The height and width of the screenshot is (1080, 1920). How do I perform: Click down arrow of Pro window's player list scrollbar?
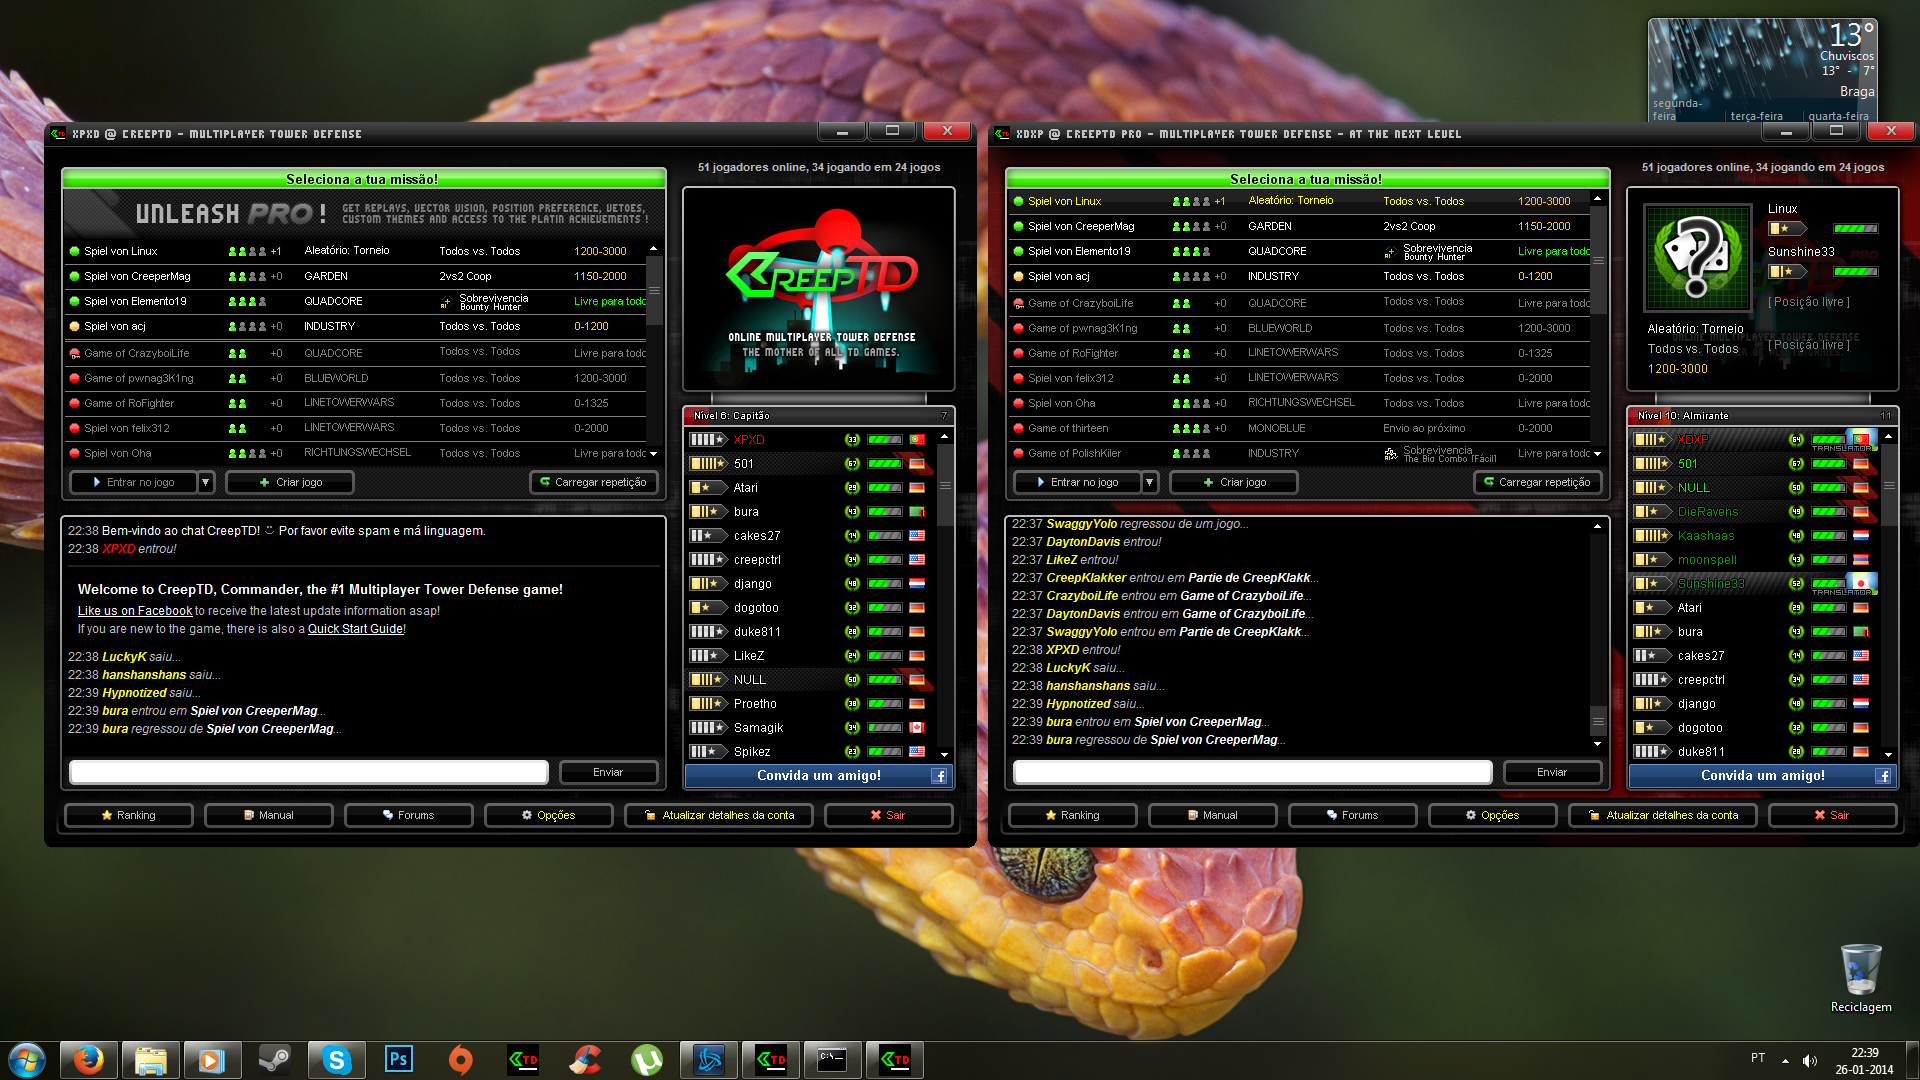(x=1888, y=755)
